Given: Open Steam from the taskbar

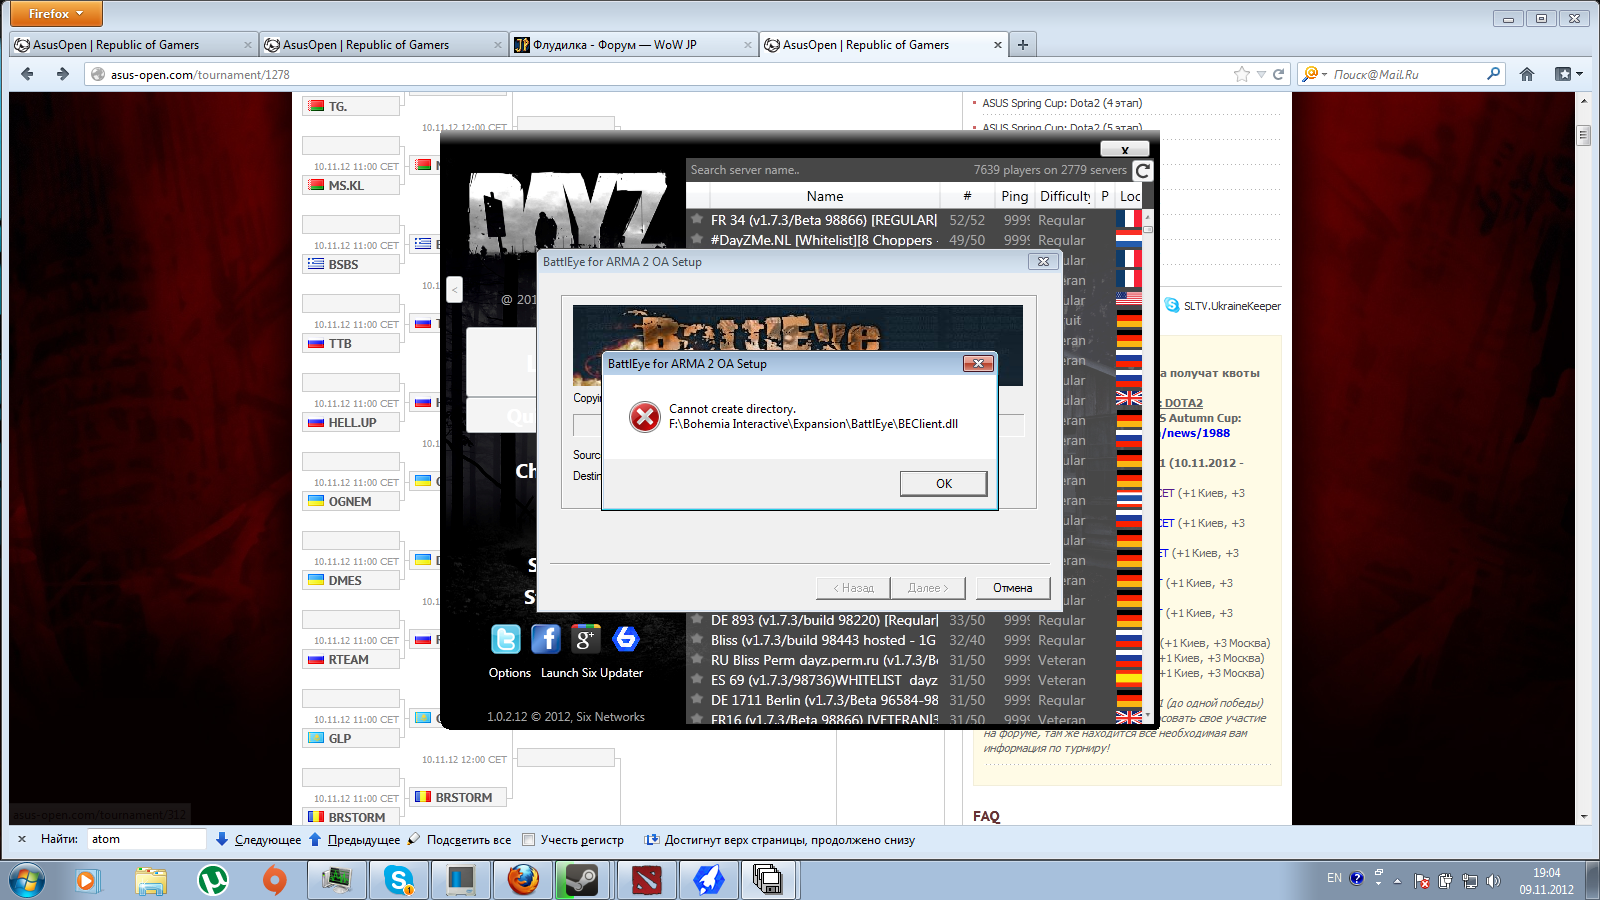Looking at the screenshot, I should point(582,880).
